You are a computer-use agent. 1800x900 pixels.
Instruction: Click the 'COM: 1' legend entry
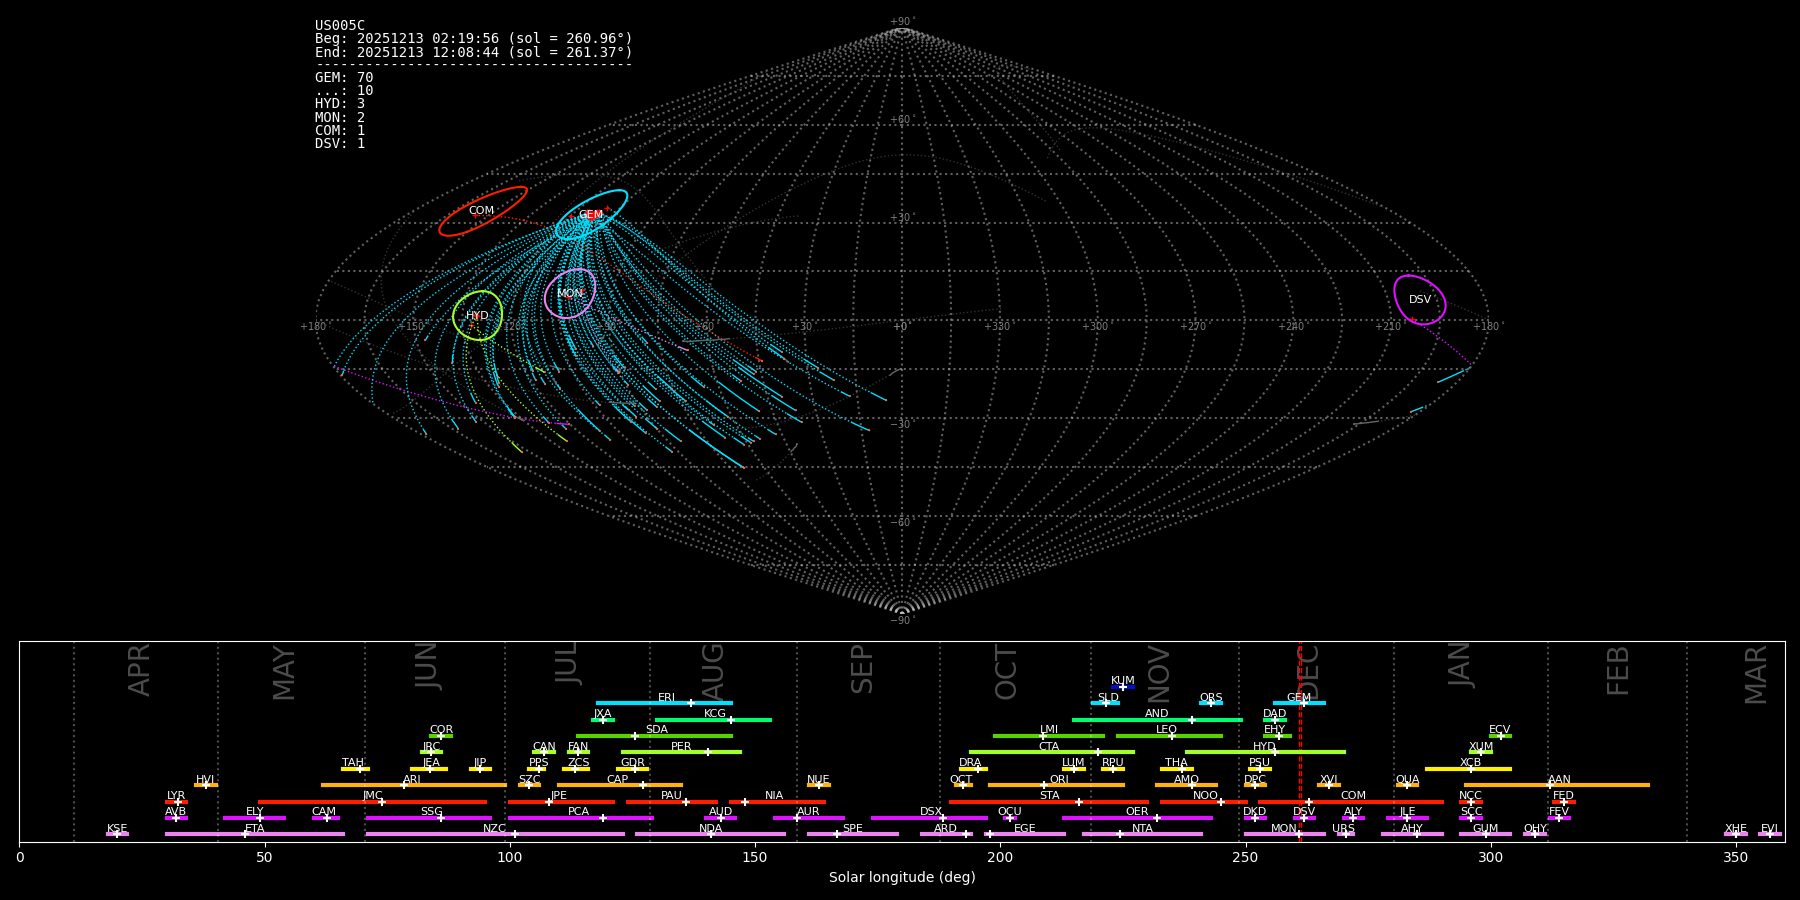pyautogui.click(x=340, y=130)
